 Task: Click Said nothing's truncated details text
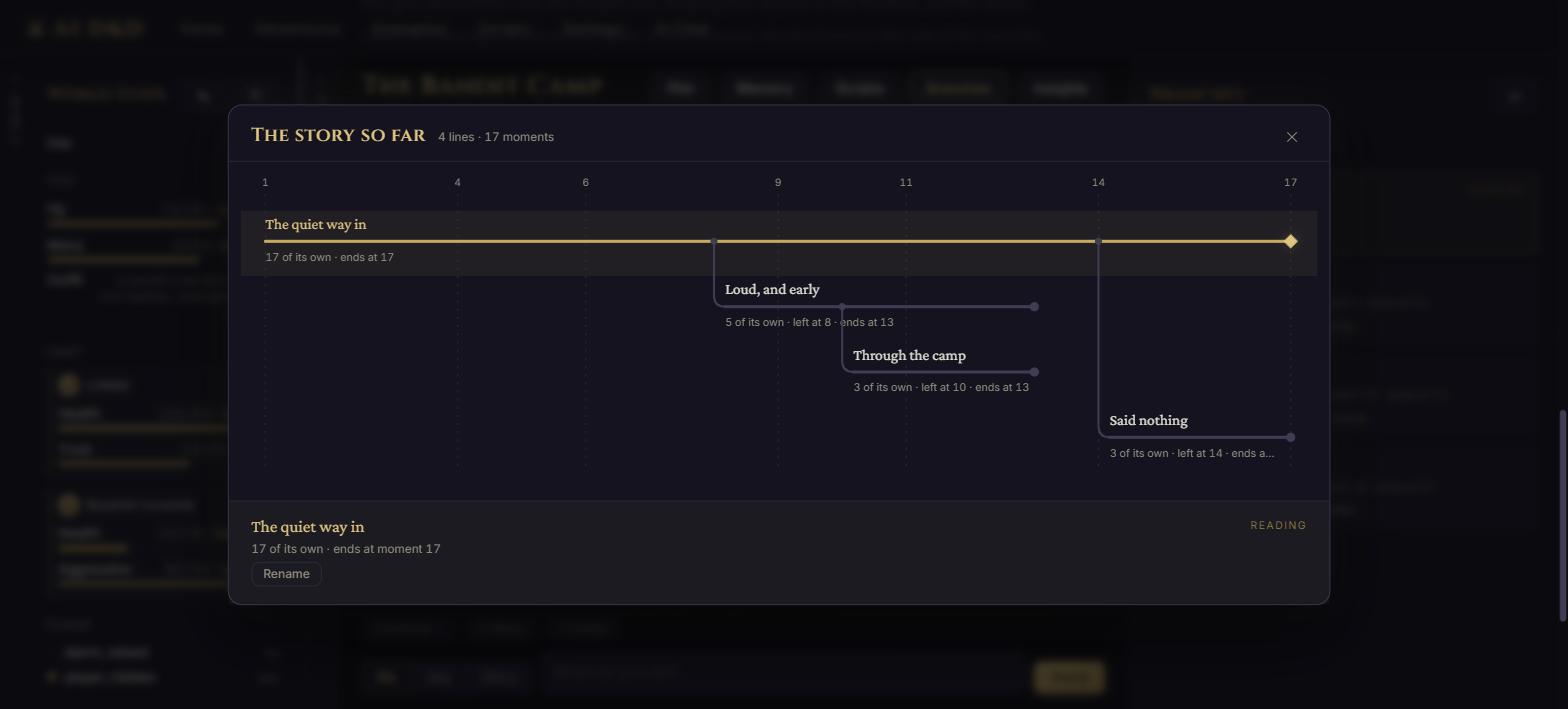pyautogui.click(x=1192, y=453)
